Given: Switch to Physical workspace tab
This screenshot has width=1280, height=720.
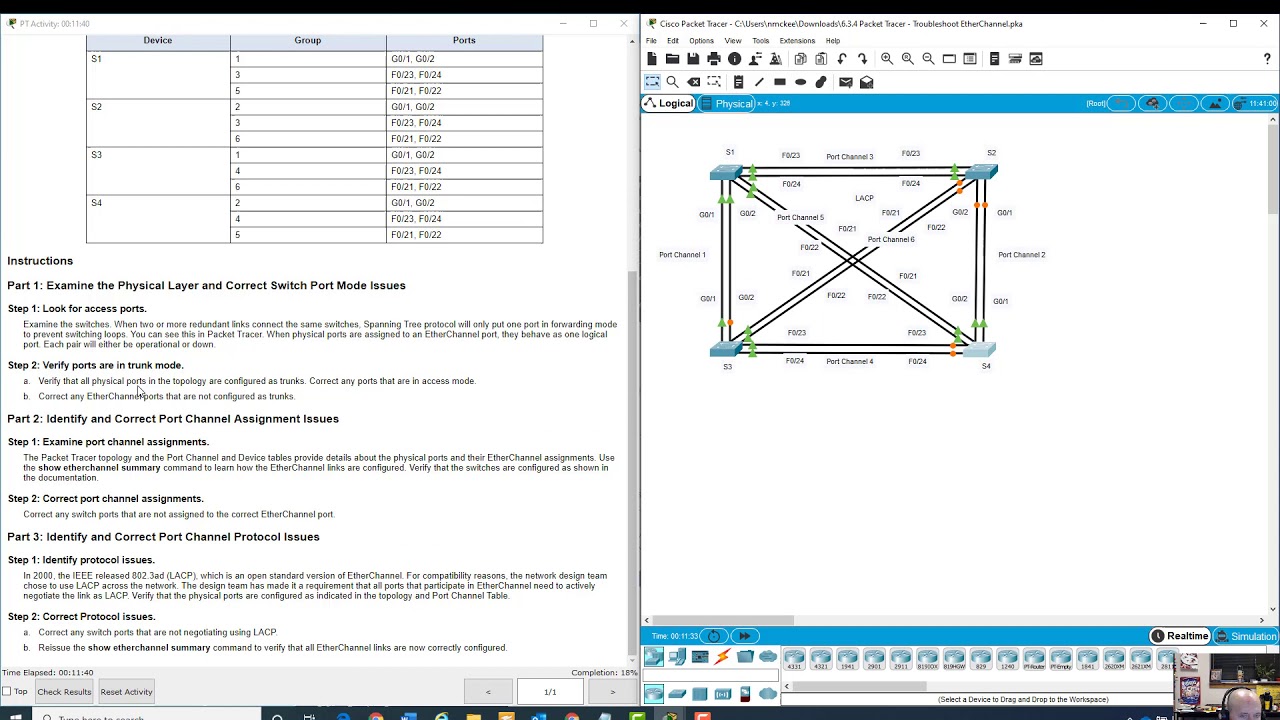Looking at the screenshot, I should (727, 103).
